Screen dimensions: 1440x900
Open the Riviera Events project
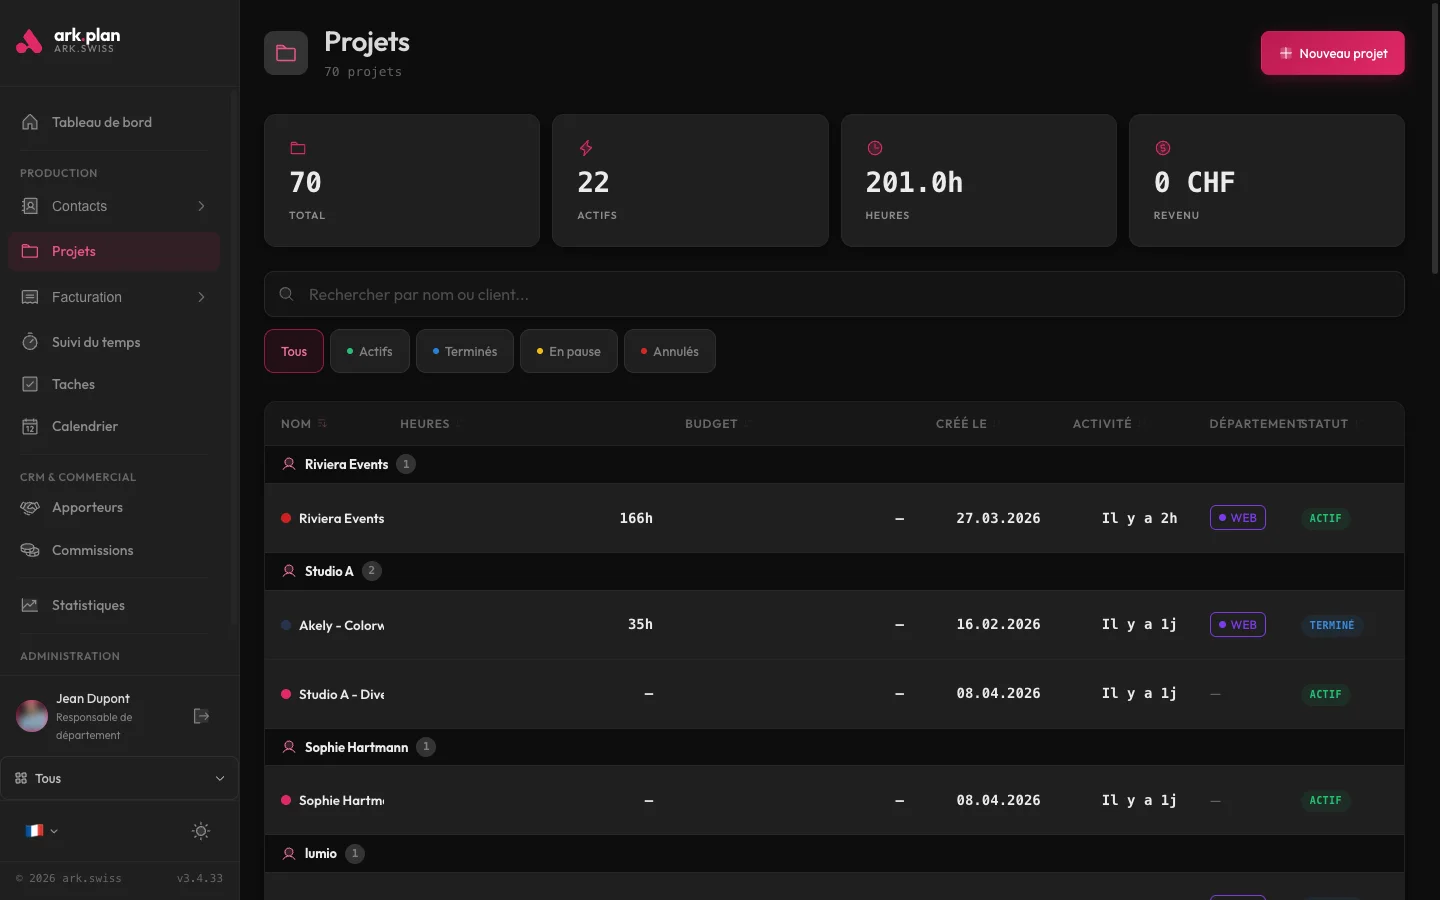[341, 518]
